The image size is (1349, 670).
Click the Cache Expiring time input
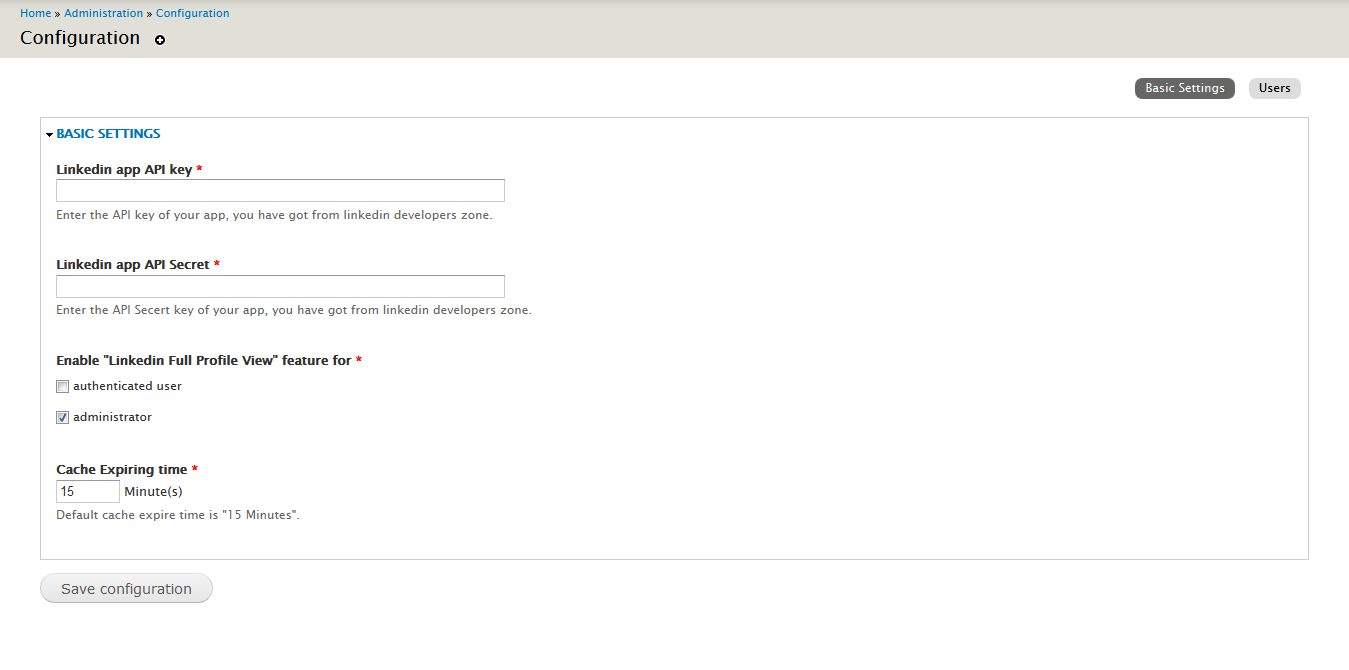[x=88, y=492]
